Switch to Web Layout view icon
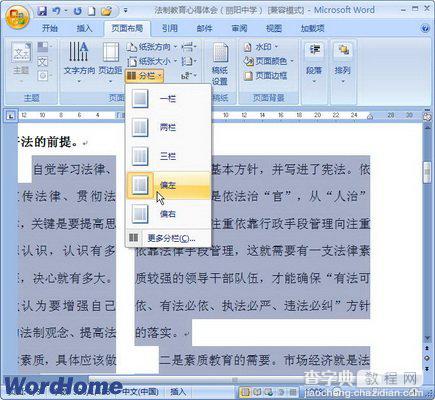The width and height of the screenshot is (435, 400). coord(269,392)
